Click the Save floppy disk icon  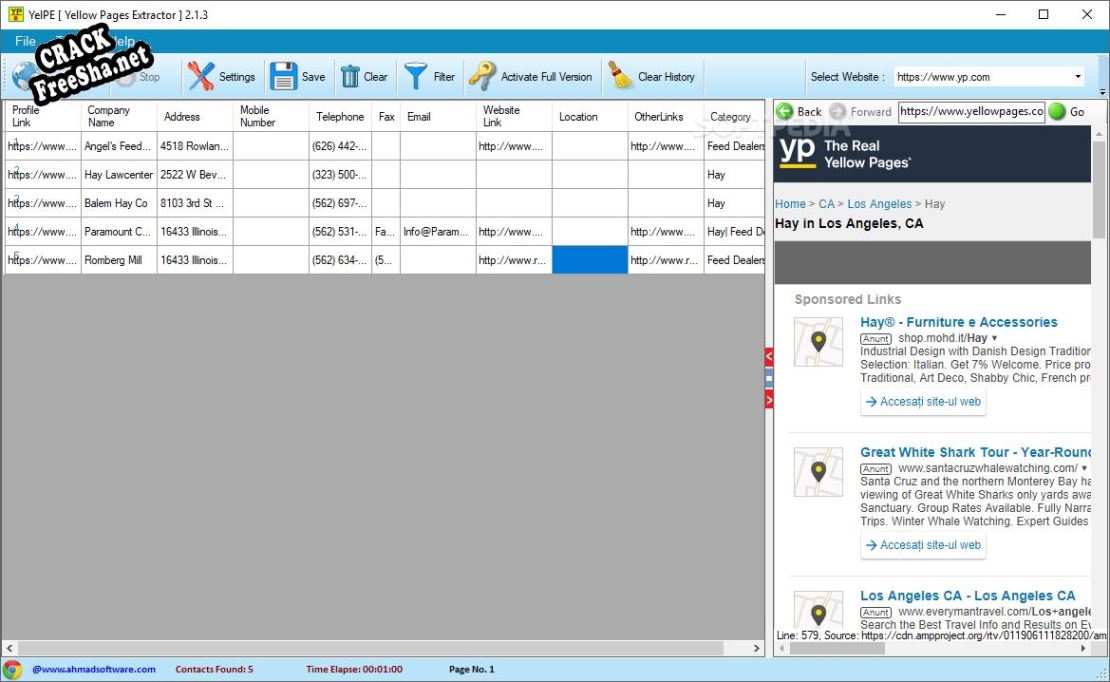pyautogui.click(x=284, y=77)
